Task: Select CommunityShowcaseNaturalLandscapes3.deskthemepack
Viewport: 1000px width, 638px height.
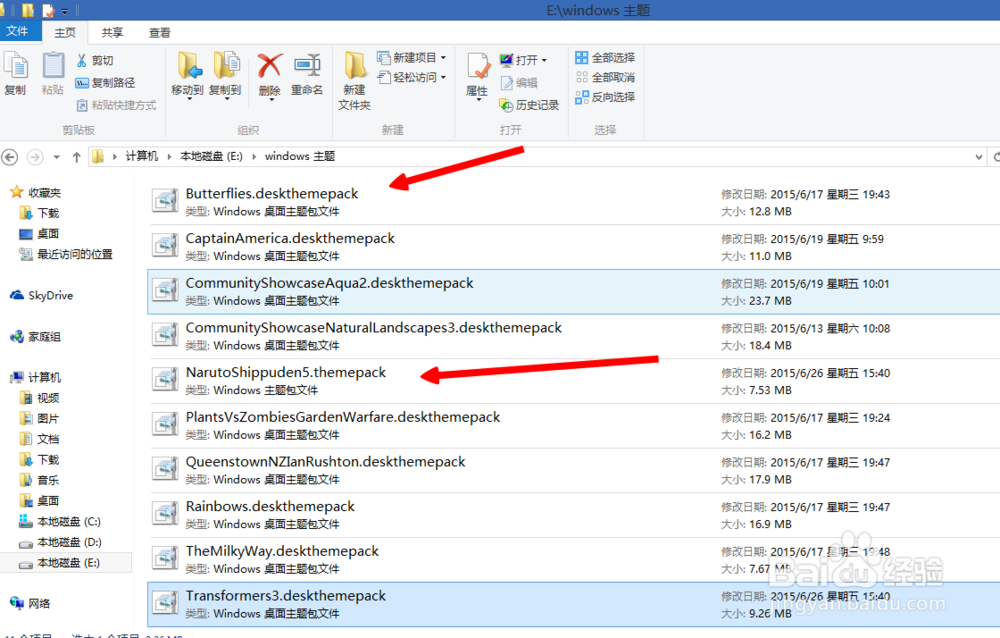Action: pyautogui.click(x=573, y=336)
